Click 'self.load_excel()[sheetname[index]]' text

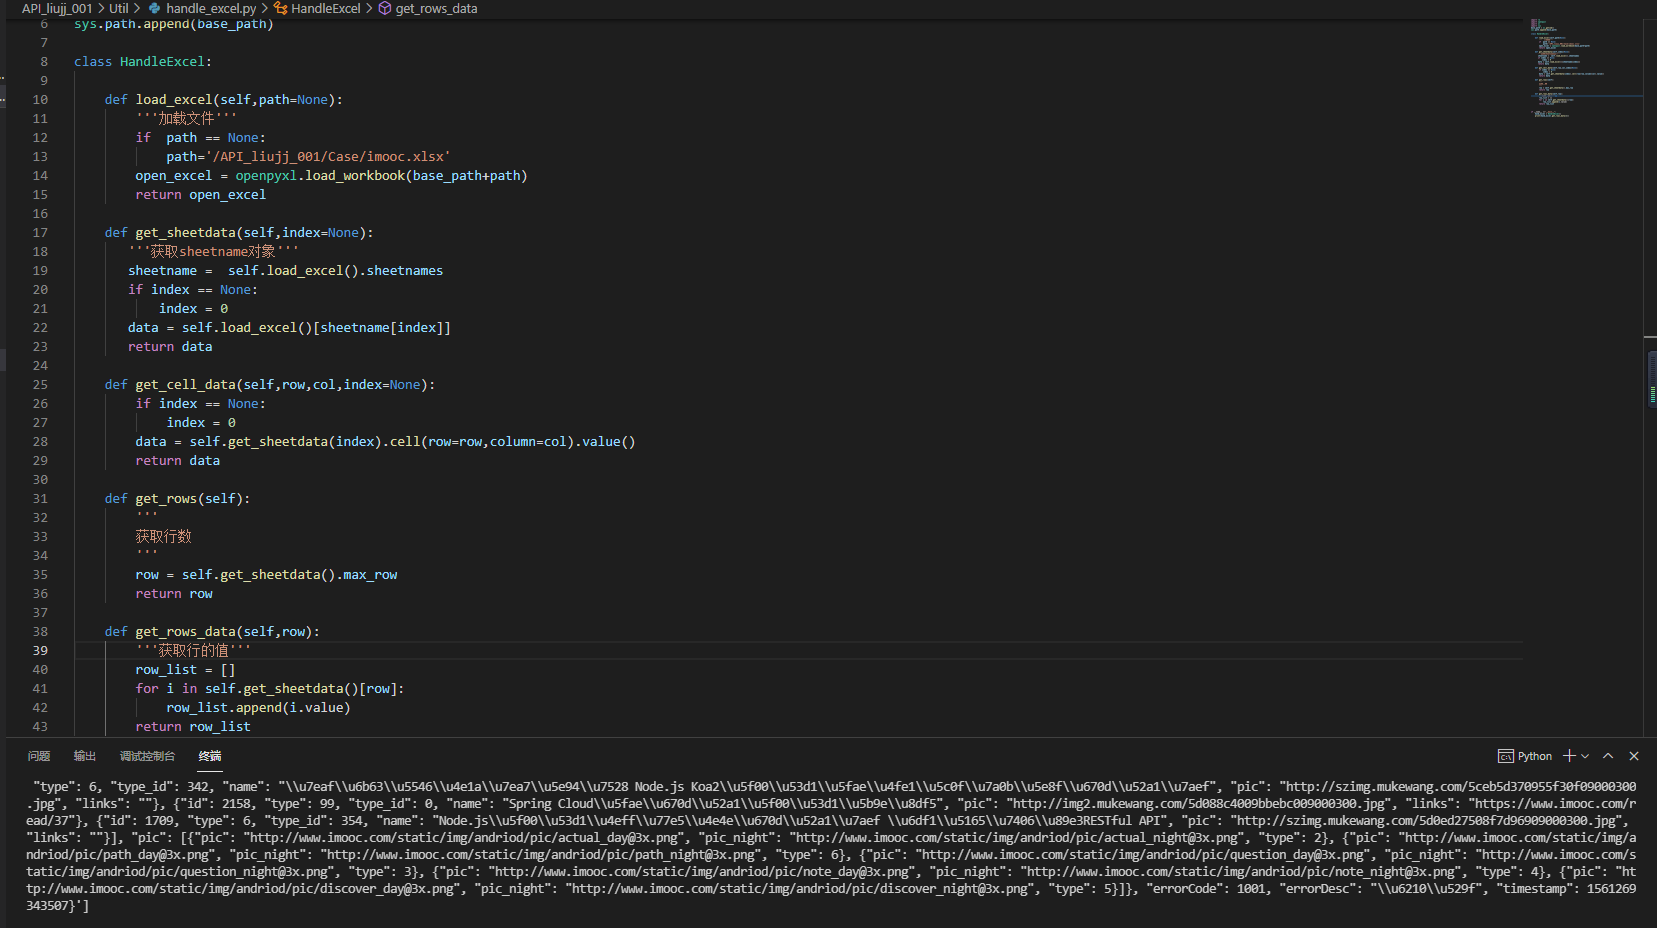point(316,327)
